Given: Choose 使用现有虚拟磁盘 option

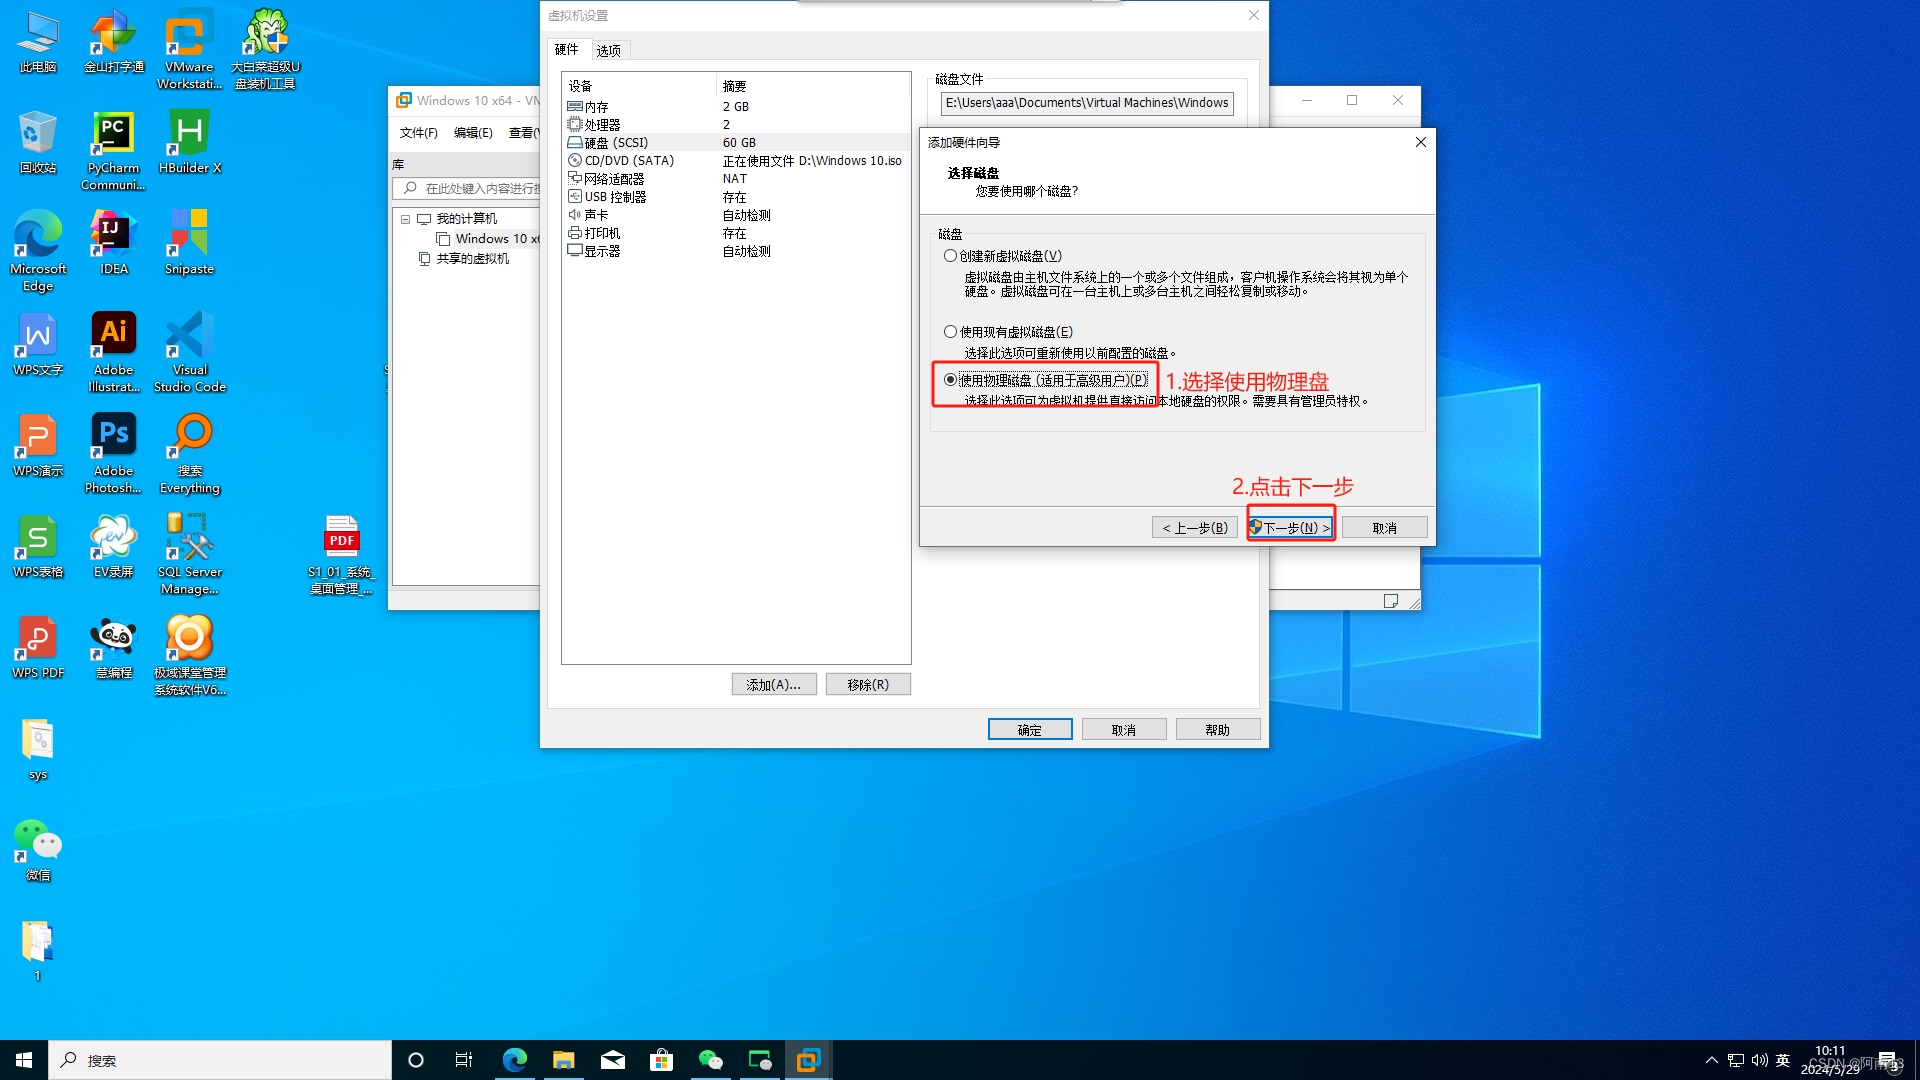Looking at the screenshot, I should point(950,331).
